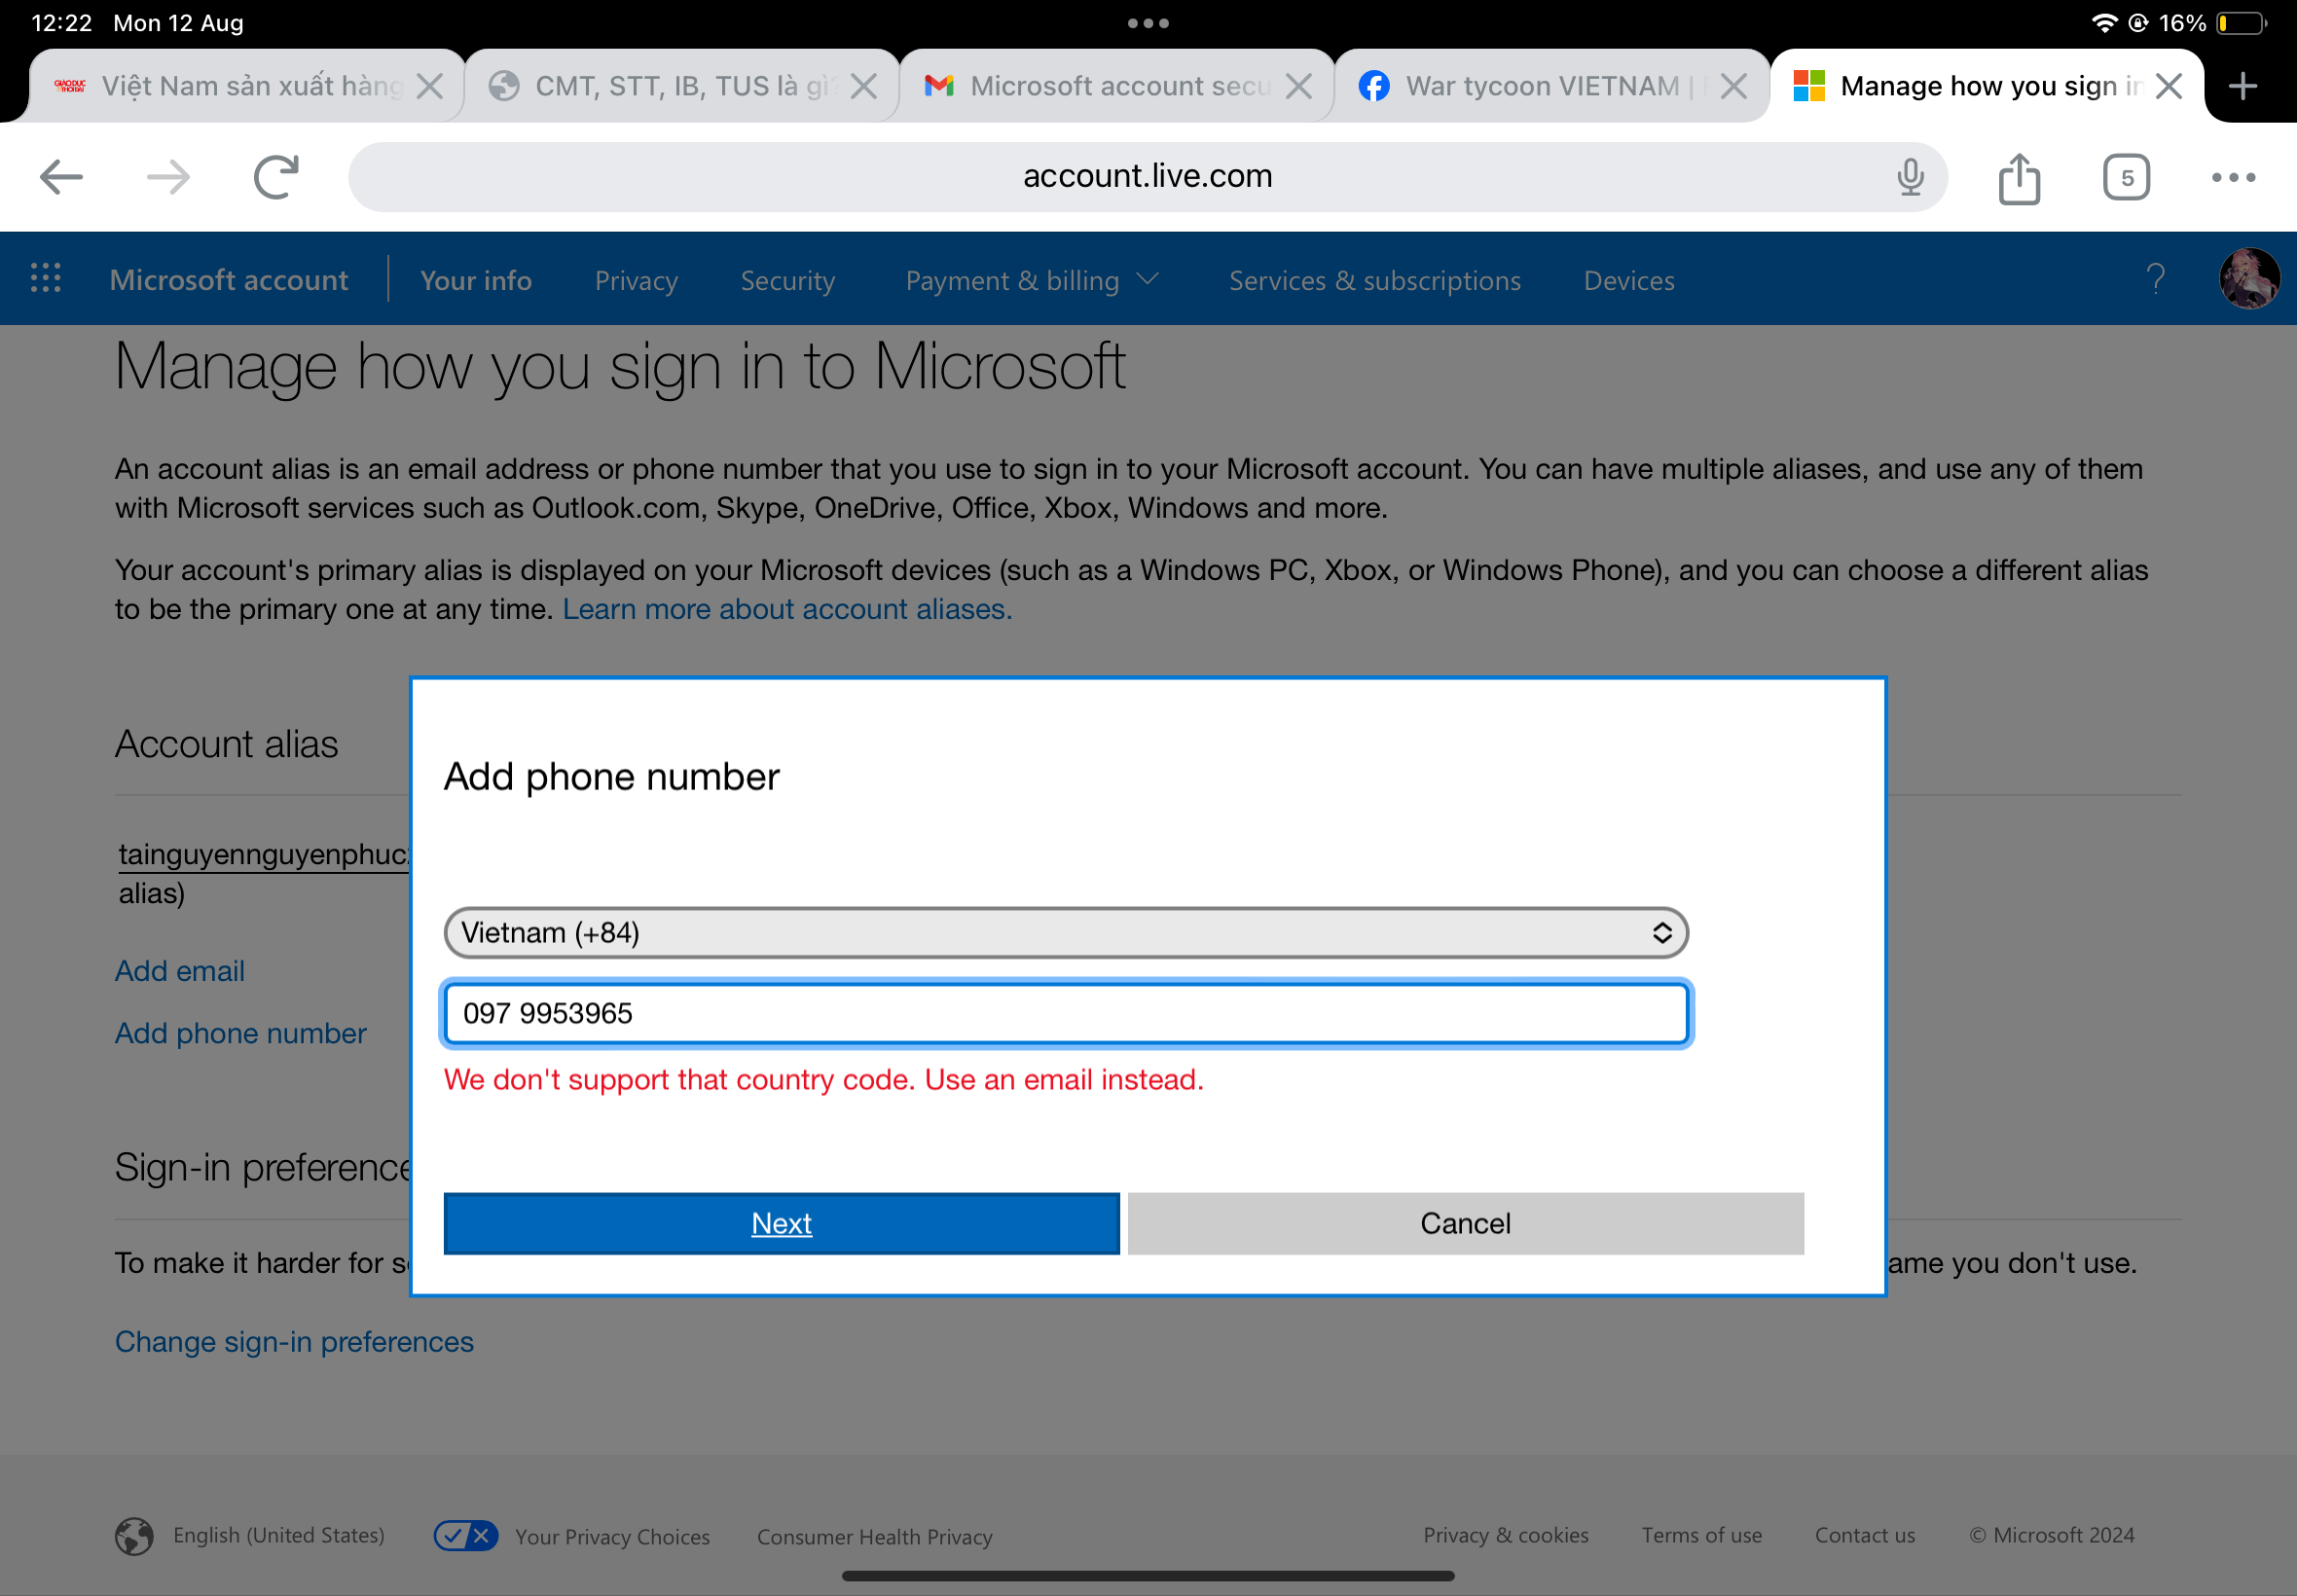Expand the Payment & billing menu
Screen dimensions: 2297x1596
tap(1032, 281)
